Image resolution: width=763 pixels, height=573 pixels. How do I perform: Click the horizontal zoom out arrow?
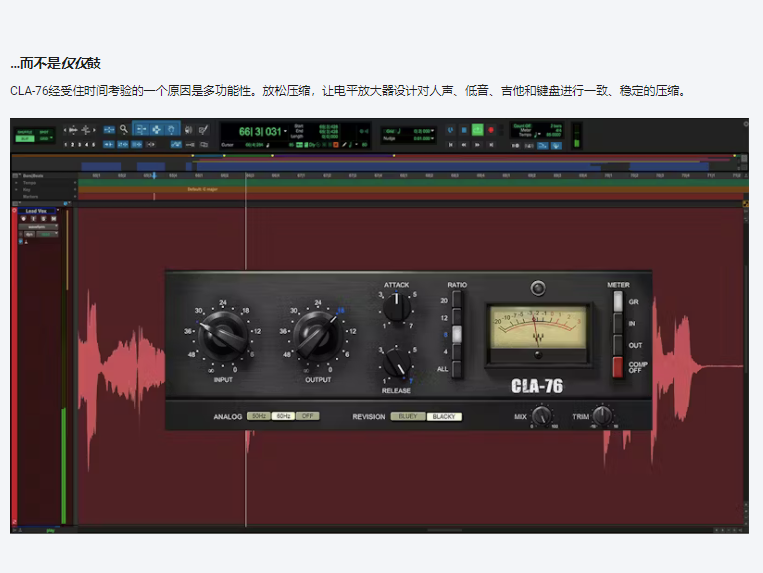pyautogui.click(x=65, y=130)
